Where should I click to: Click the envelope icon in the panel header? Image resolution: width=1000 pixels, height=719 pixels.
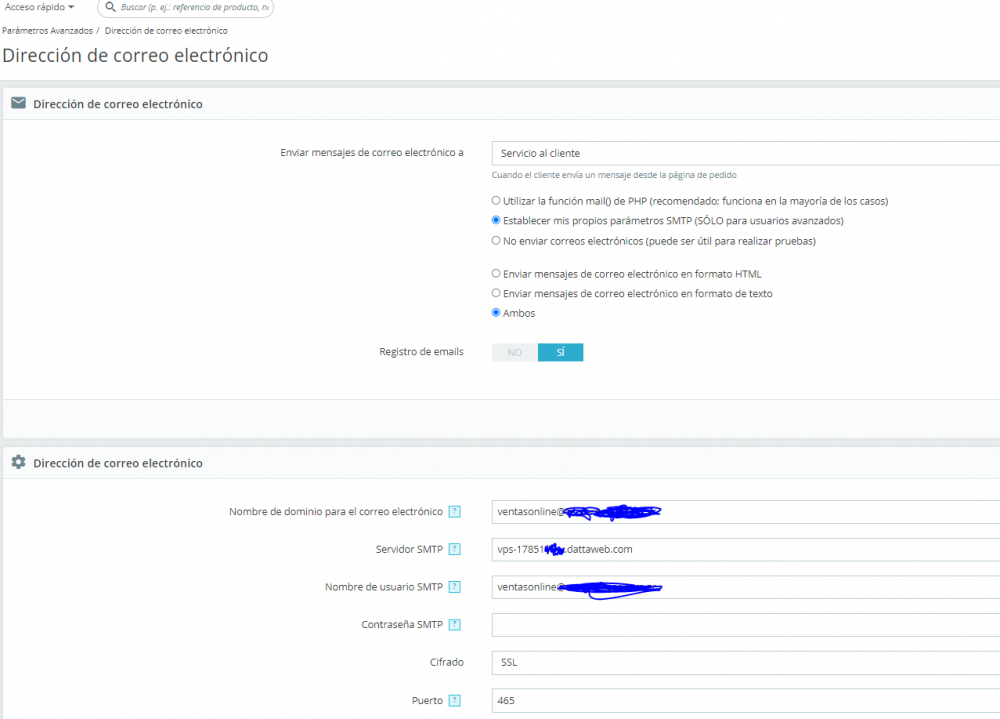(x=18, y=103)
